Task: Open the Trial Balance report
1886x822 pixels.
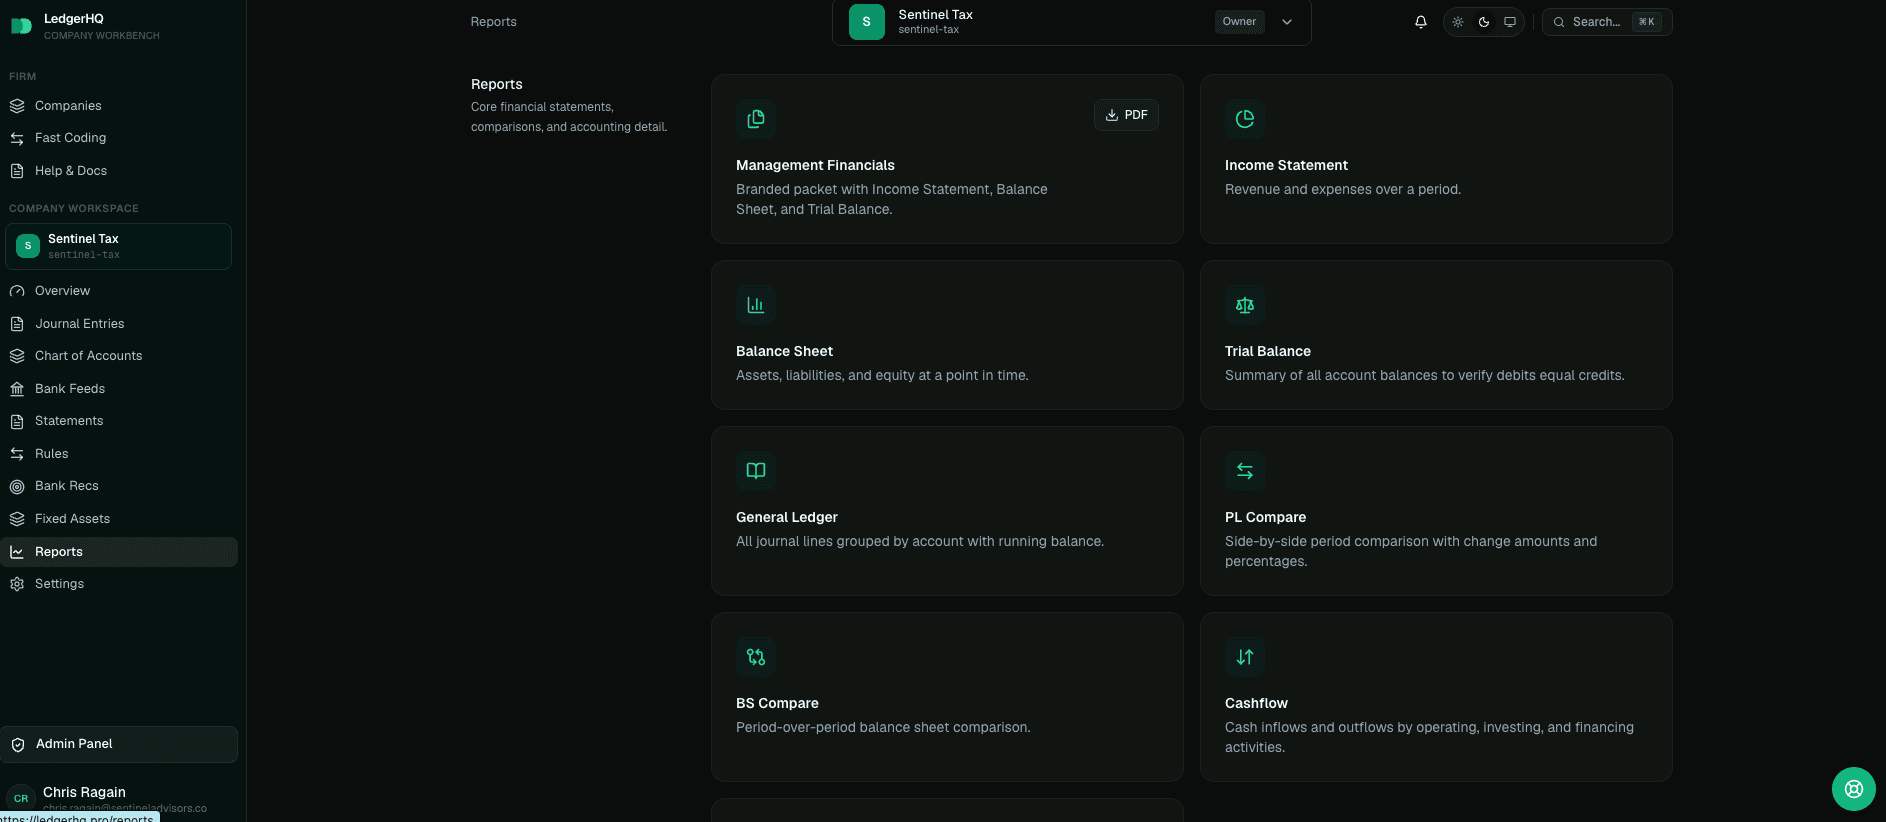Action: click(x=1436, y=335)
